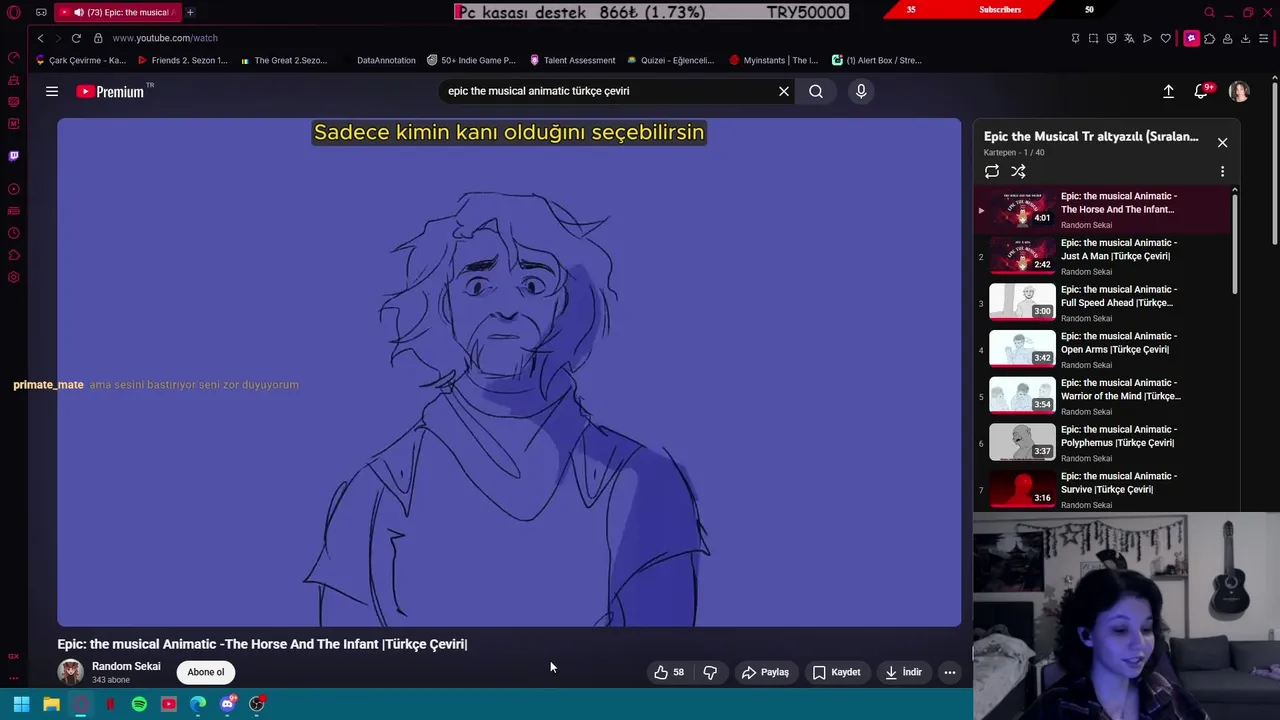Open Twitch panel in Opera sidebar
This screenshot has width=1280, height=720.
tap(14, 156)
